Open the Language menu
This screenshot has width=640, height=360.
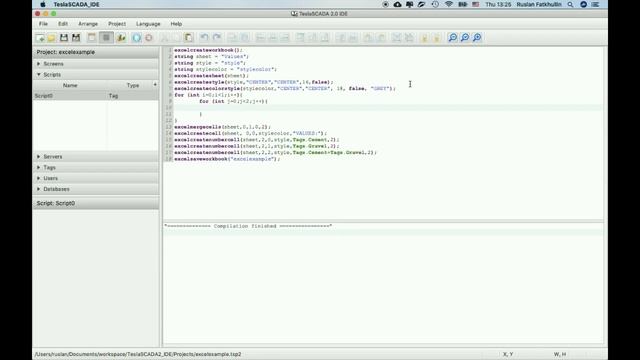pyautogui.click(x=148, y=24)
